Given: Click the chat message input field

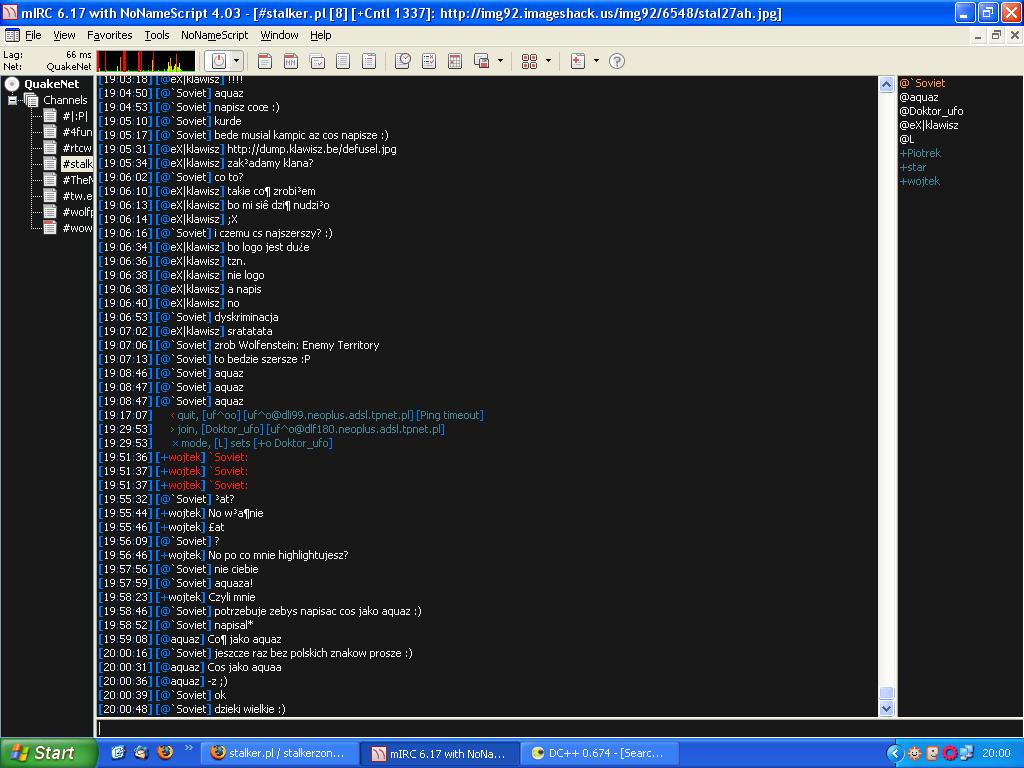Looking at the screenshot, I should (490, 728).
